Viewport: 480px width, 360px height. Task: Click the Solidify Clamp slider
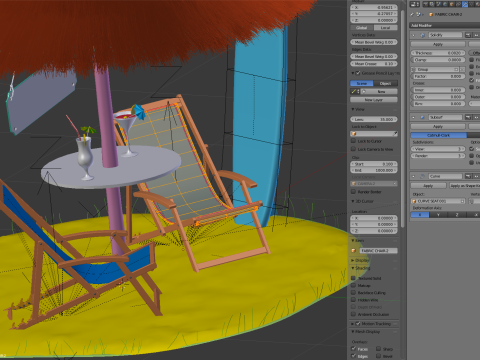pyautogui.click(x=438, y=60)
